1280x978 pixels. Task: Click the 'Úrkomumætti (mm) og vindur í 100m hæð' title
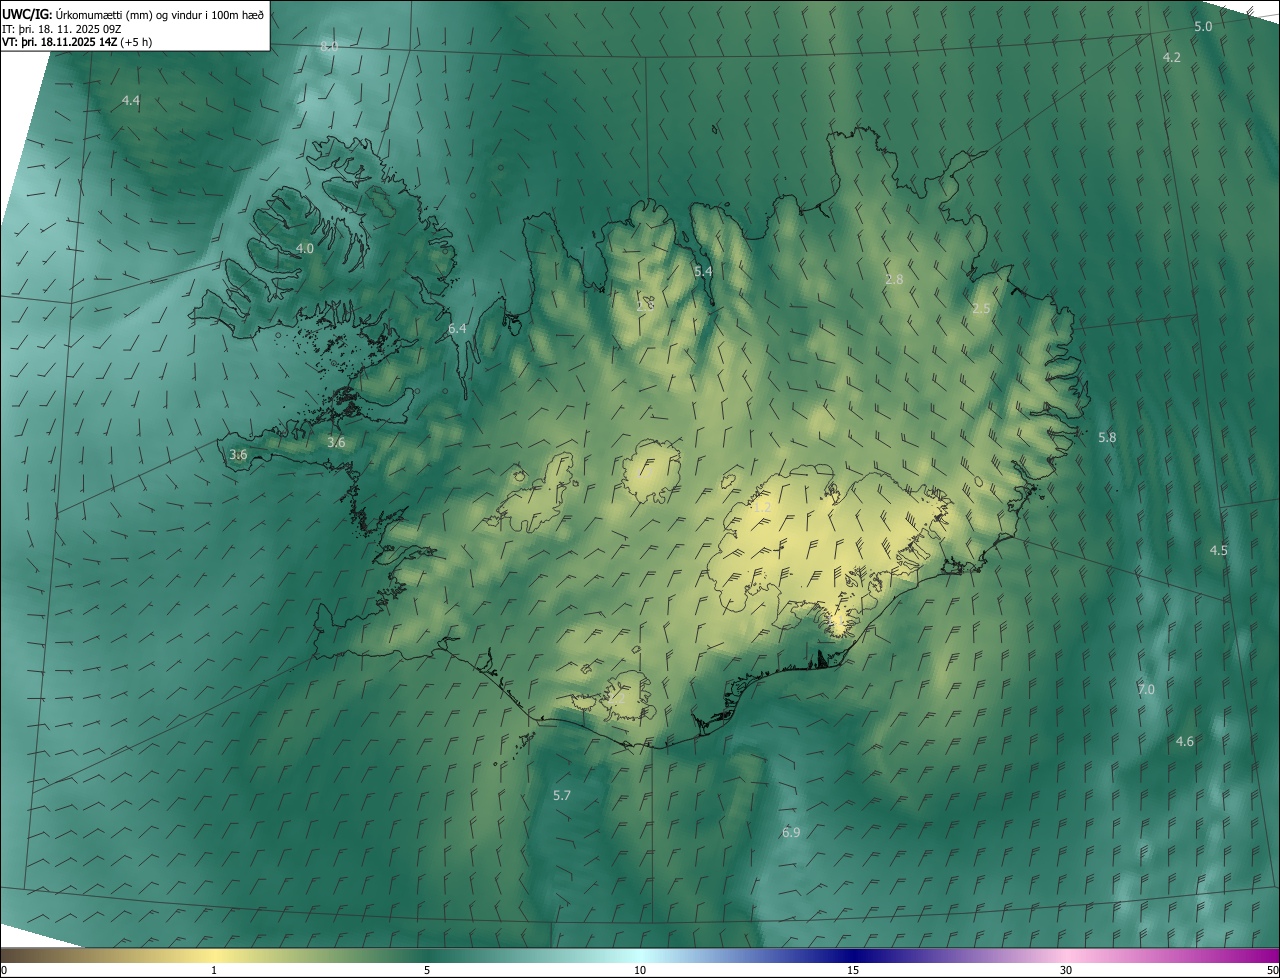[x=159, y=14]
